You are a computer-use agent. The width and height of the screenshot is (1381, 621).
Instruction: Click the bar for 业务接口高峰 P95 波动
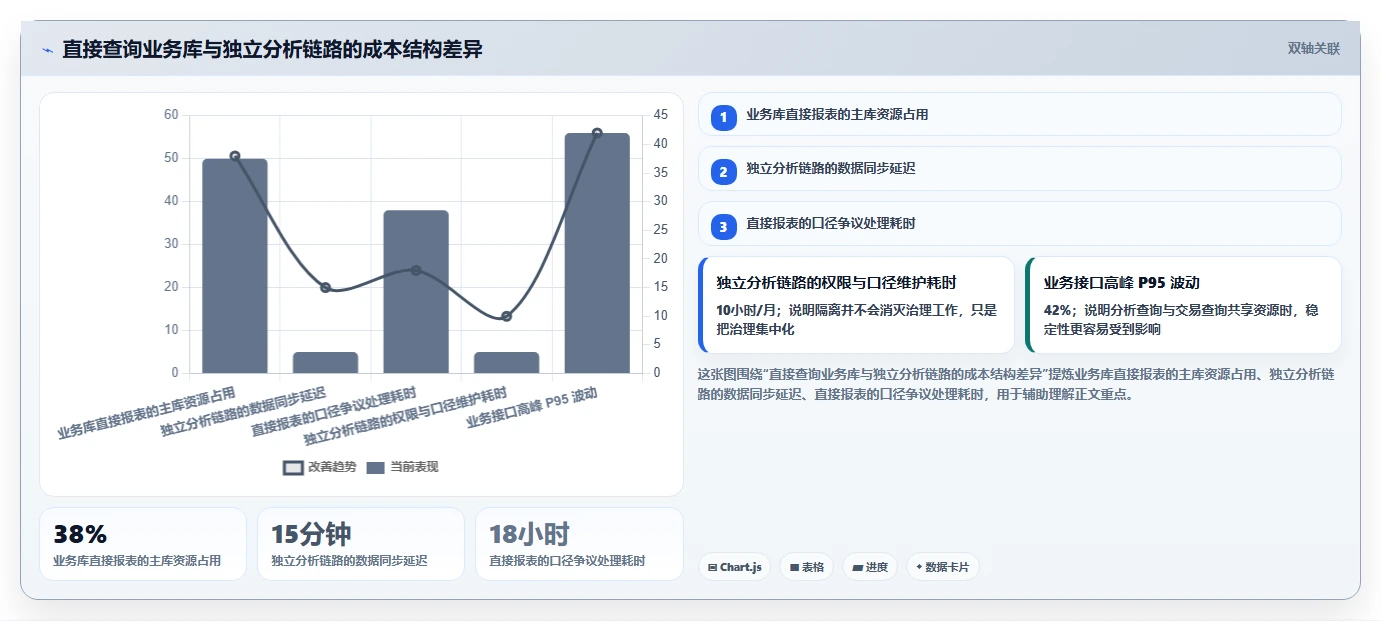tap(597, 253)
